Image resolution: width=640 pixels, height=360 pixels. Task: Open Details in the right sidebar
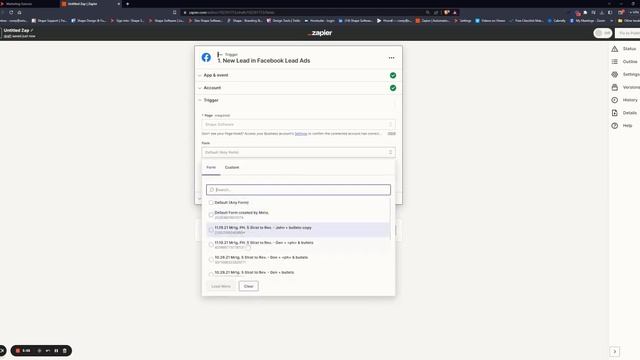[x=624, y=113]
